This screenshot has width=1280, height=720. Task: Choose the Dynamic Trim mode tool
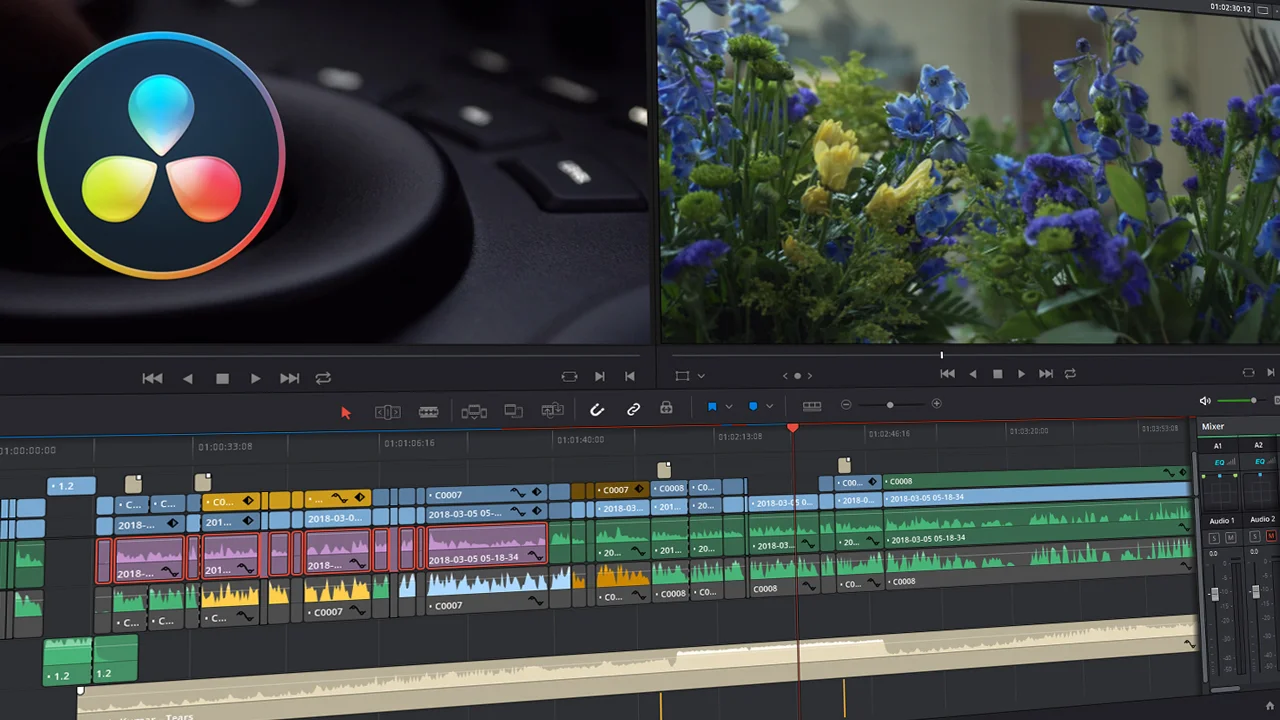[429, 411]
